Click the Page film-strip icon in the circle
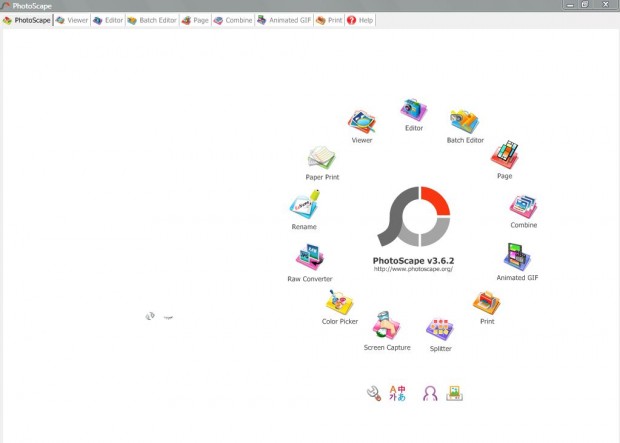Screen dimensions: 620x443 point(505,155)
